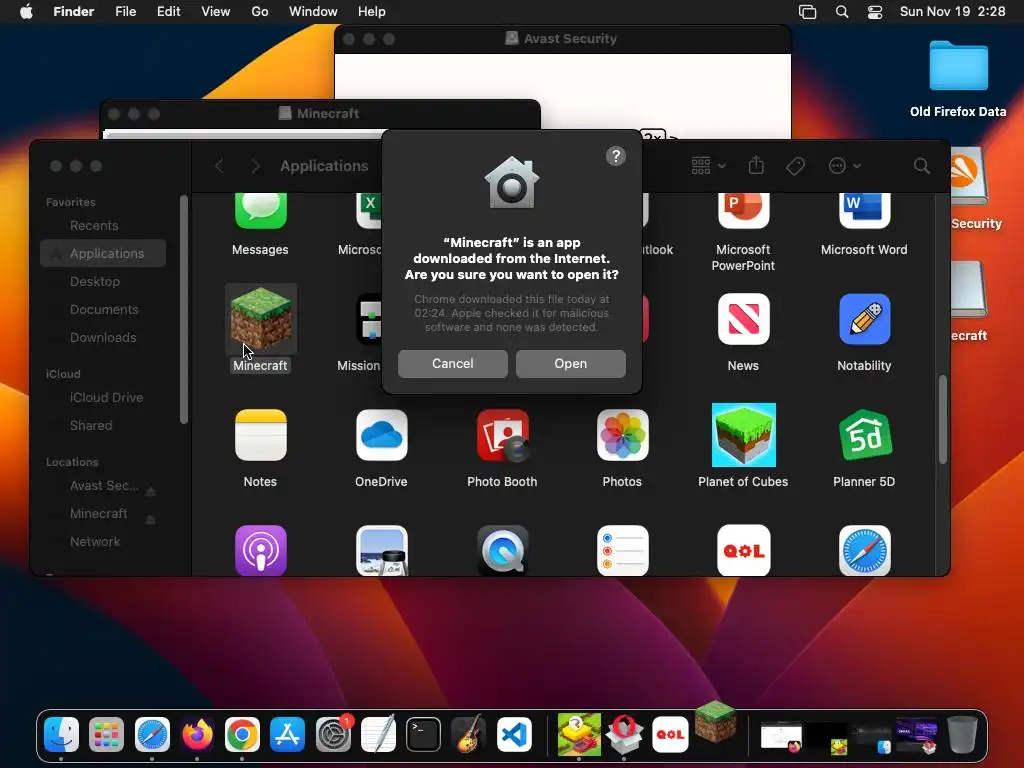Screen dimensions: 1024x768
Task: Open the Finder menu in menu bar
Action: click(73, 12)
